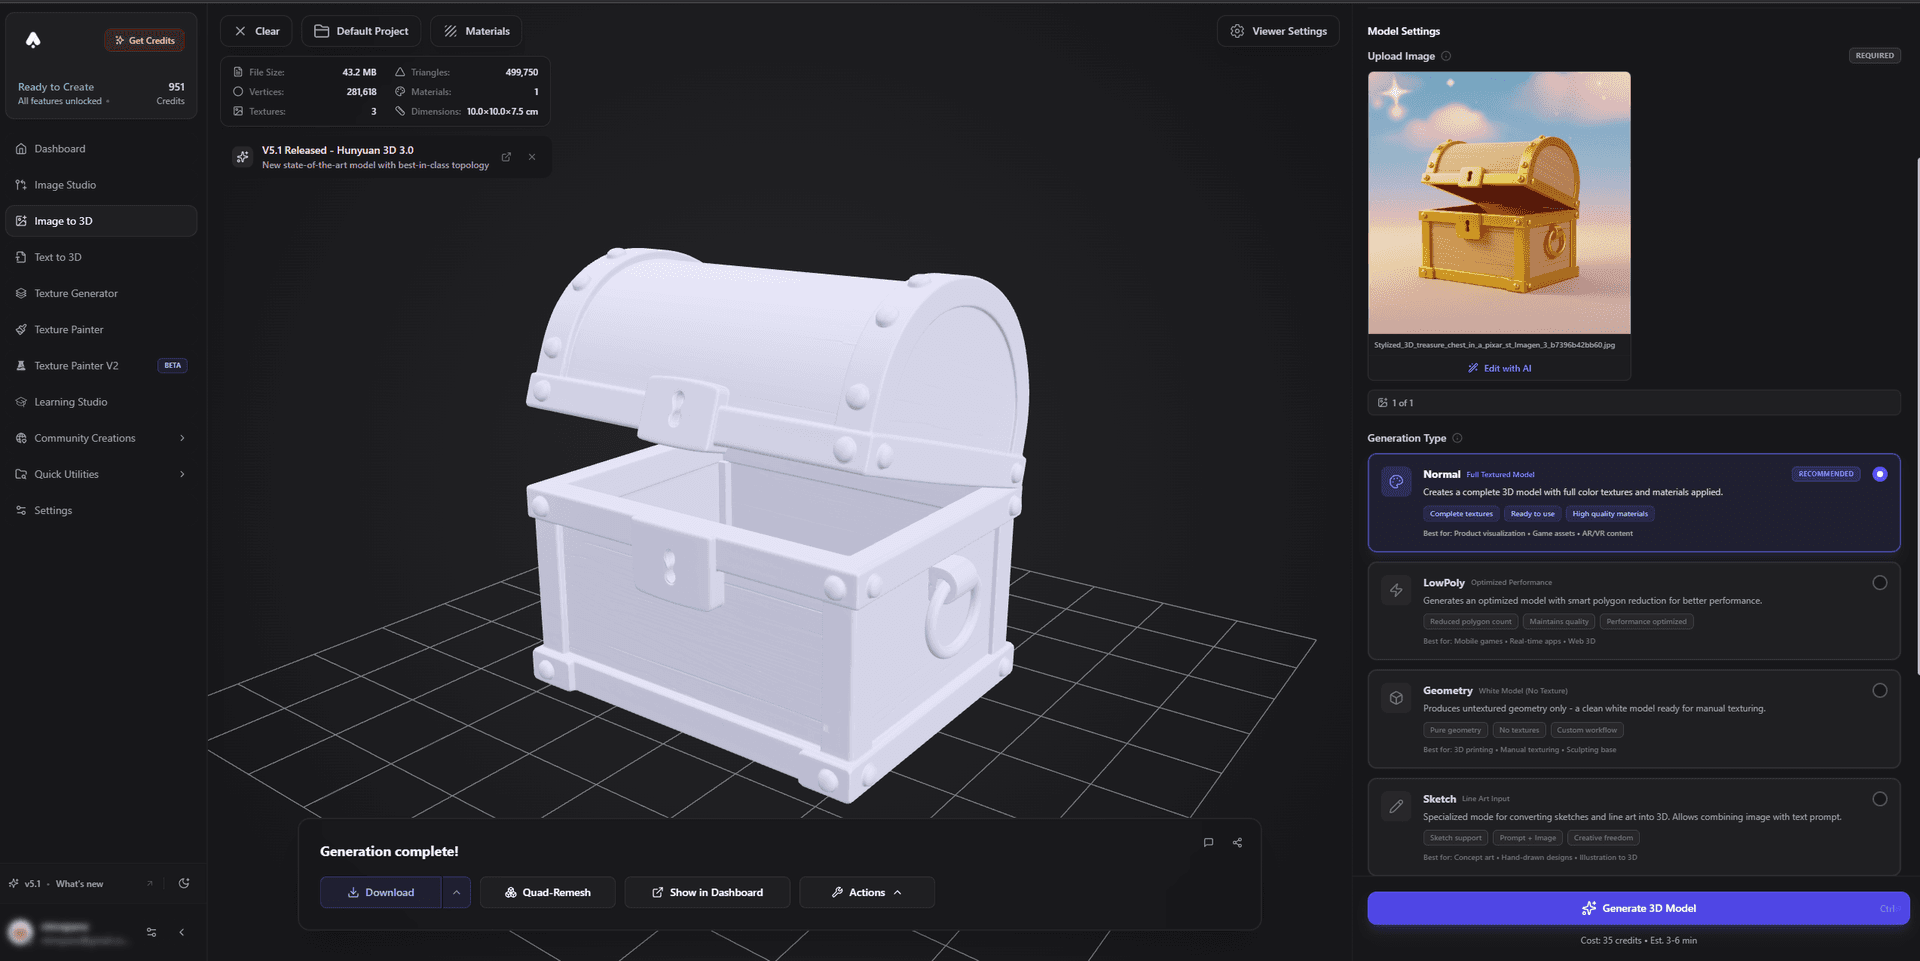
Task: Click the treasure chest image thumbnail
Action: coord(1498,202)
